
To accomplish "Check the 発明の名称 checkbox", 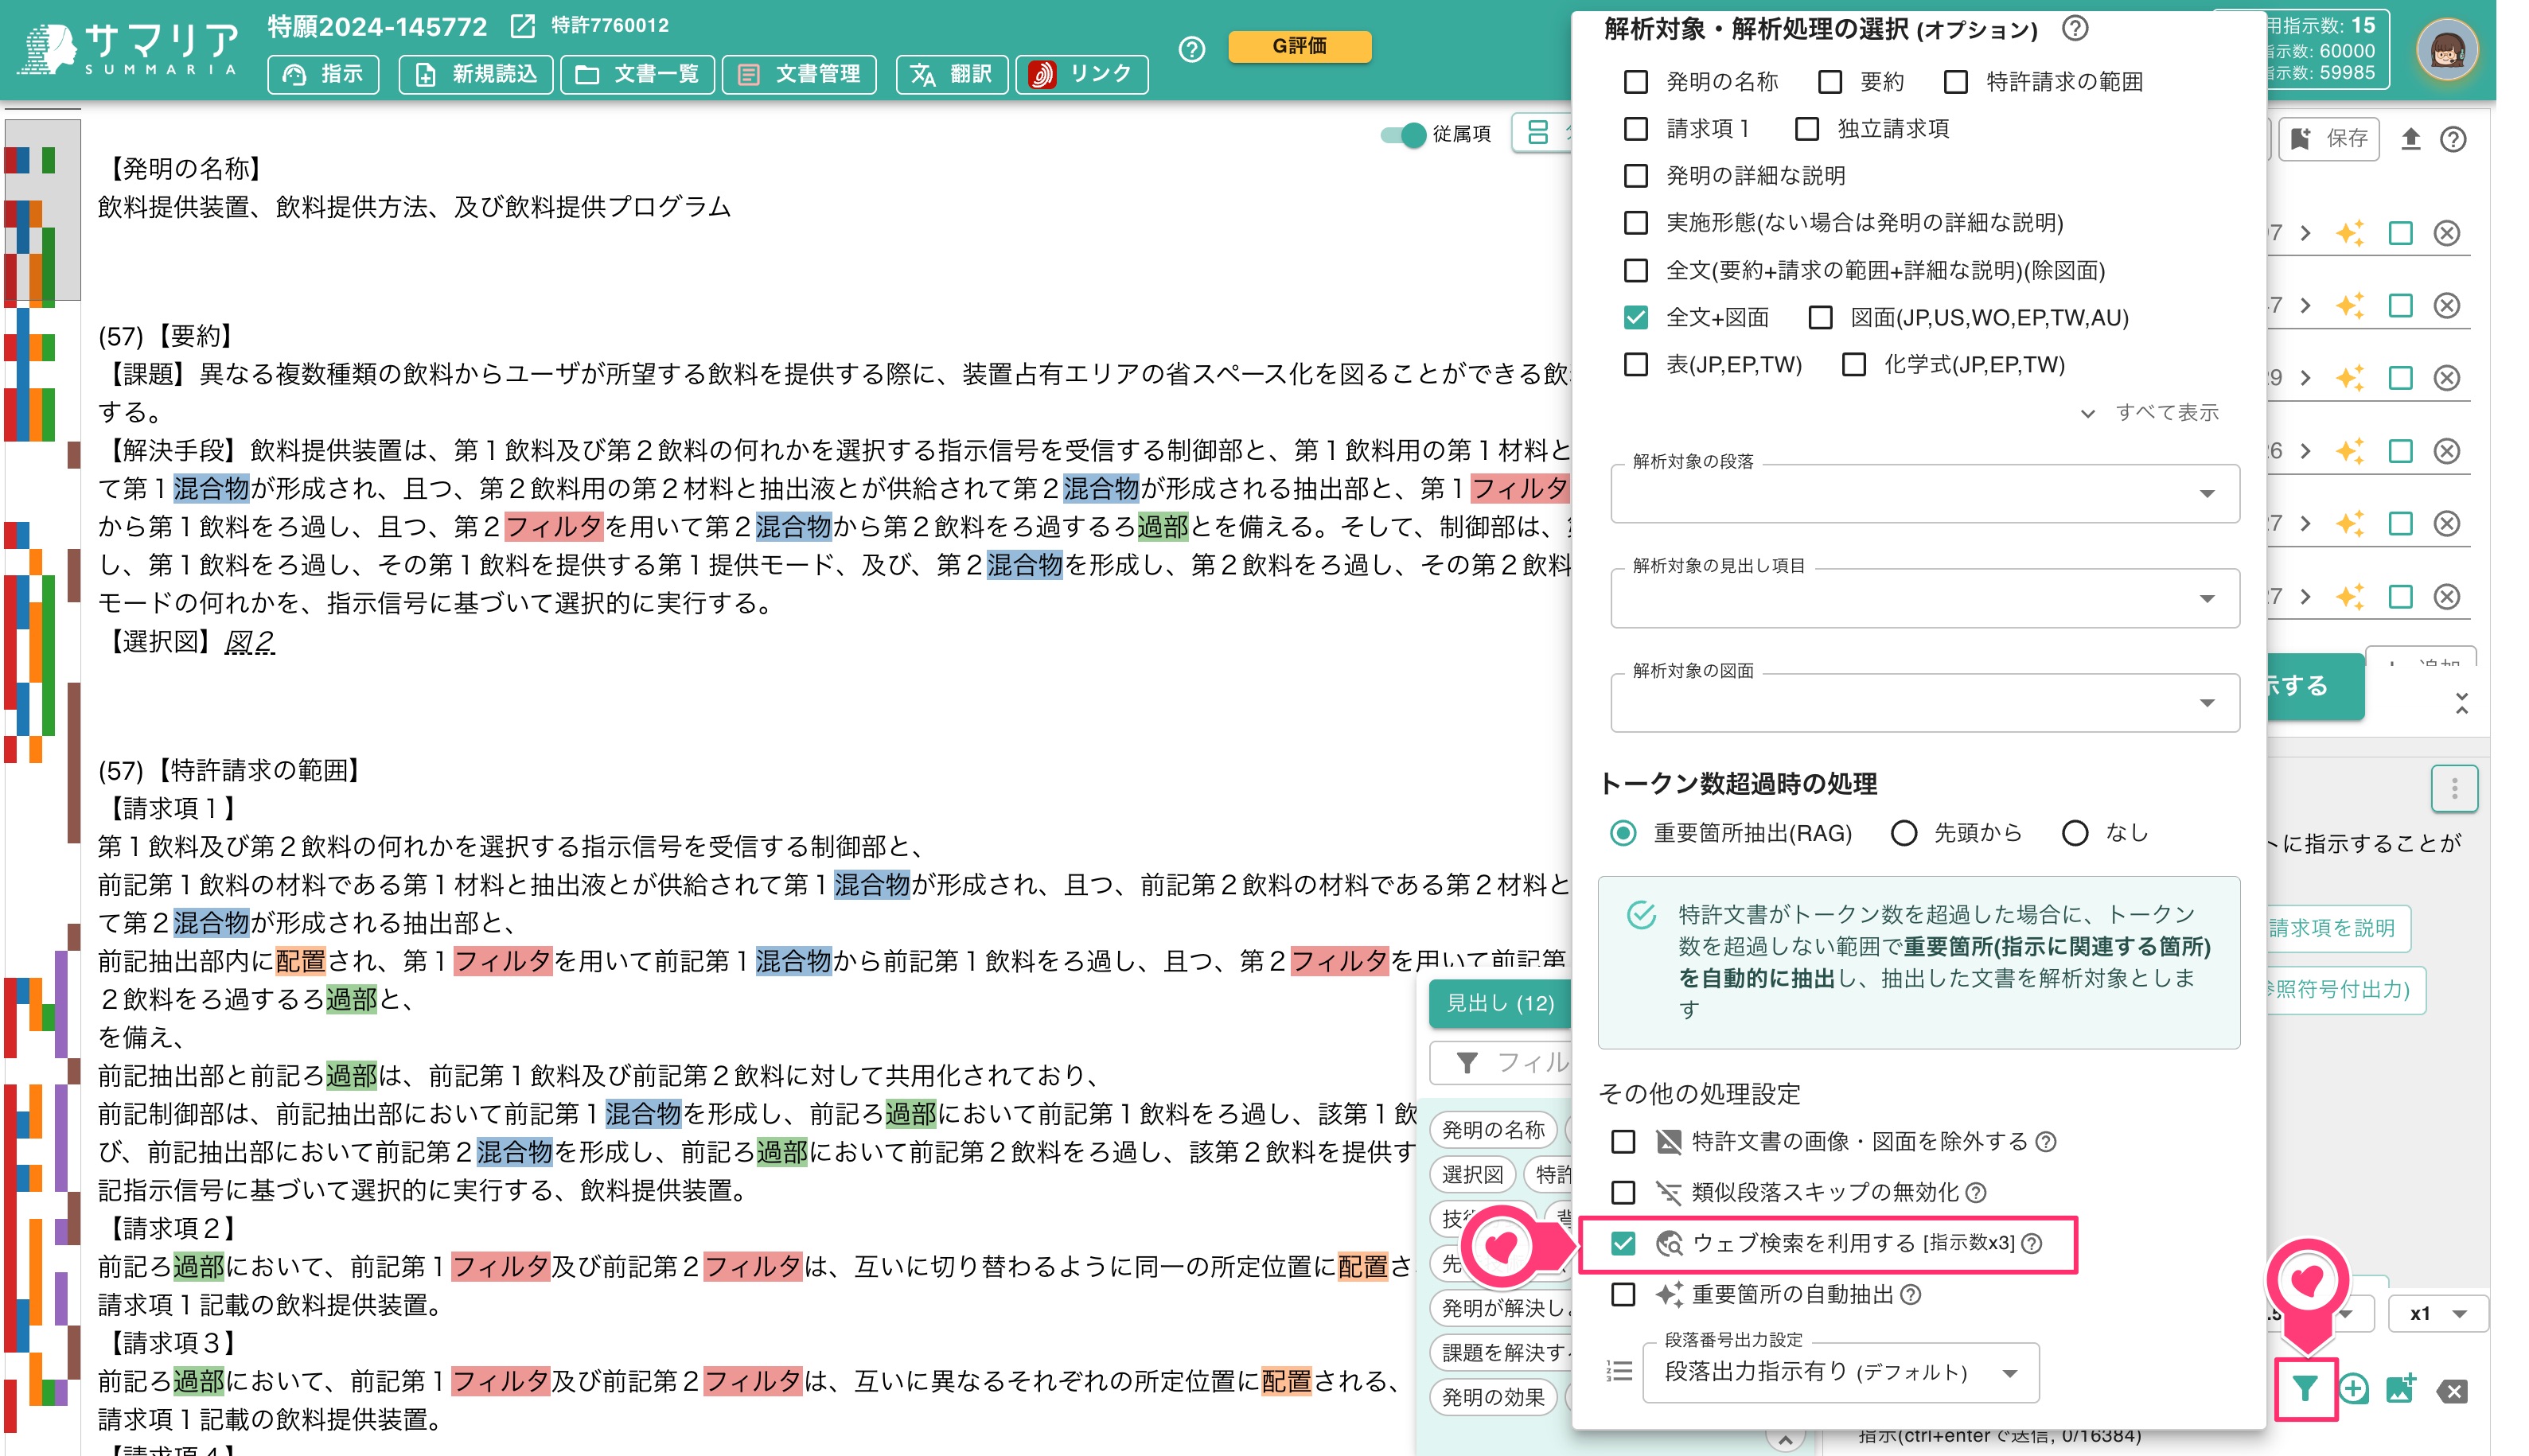I will click(x=1636, y=82).
